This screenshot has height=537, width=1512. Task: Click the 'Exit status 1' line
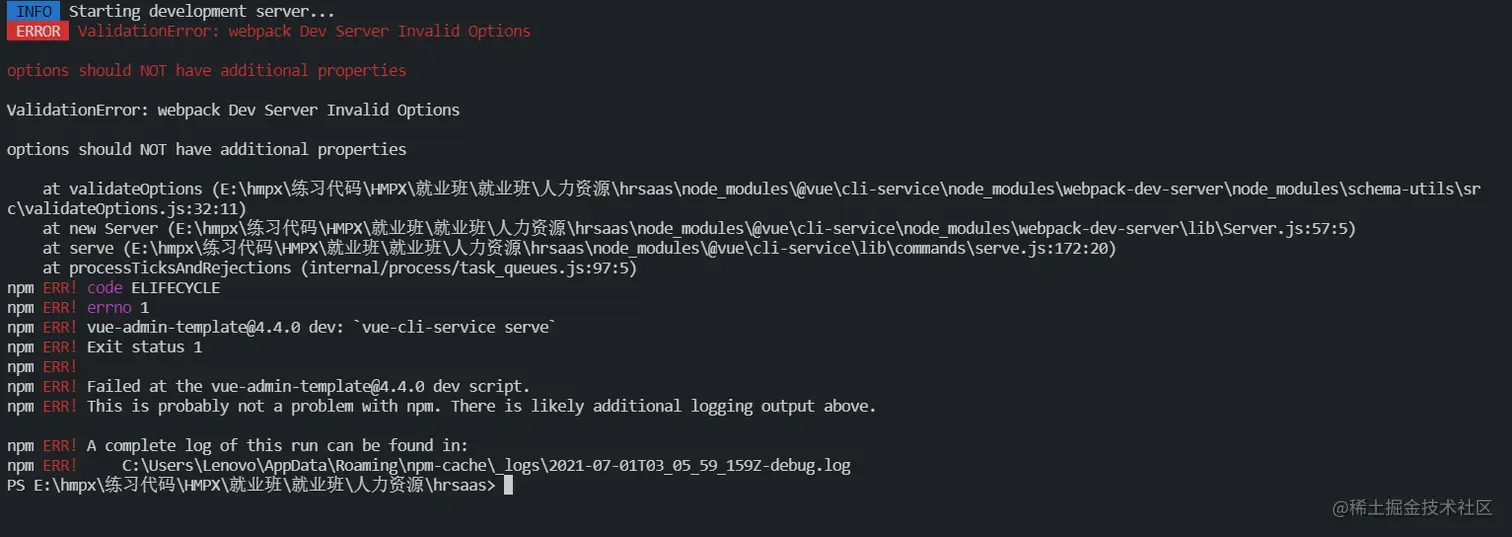[144, 347]
